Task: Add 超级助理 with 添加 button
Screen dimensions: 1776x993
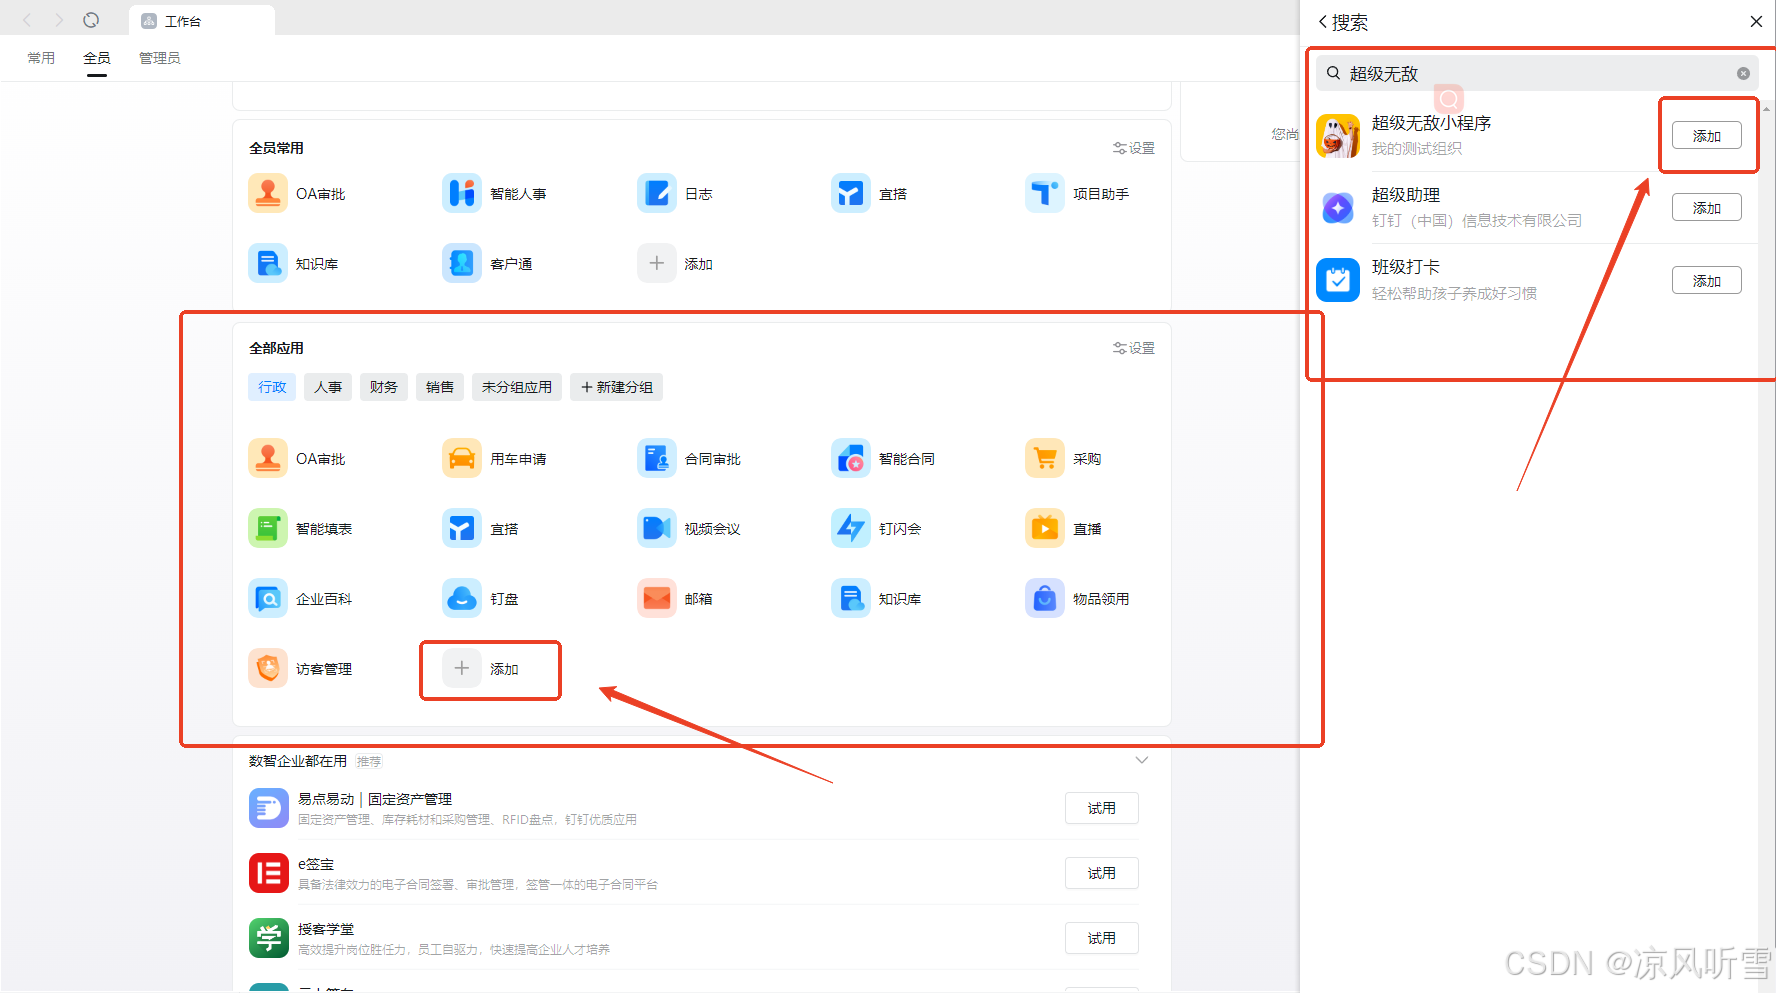Action: 1707,208
